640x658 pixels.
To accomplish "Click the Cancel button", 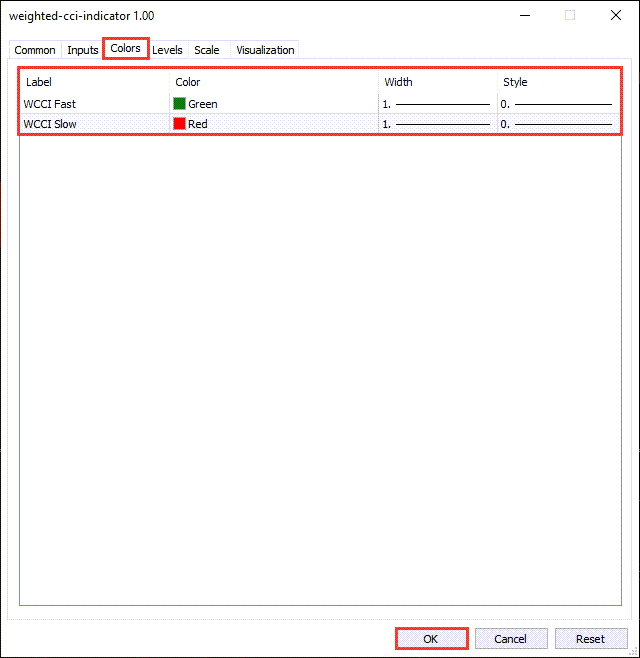I will pyautogui.click(x=511, y=639).
